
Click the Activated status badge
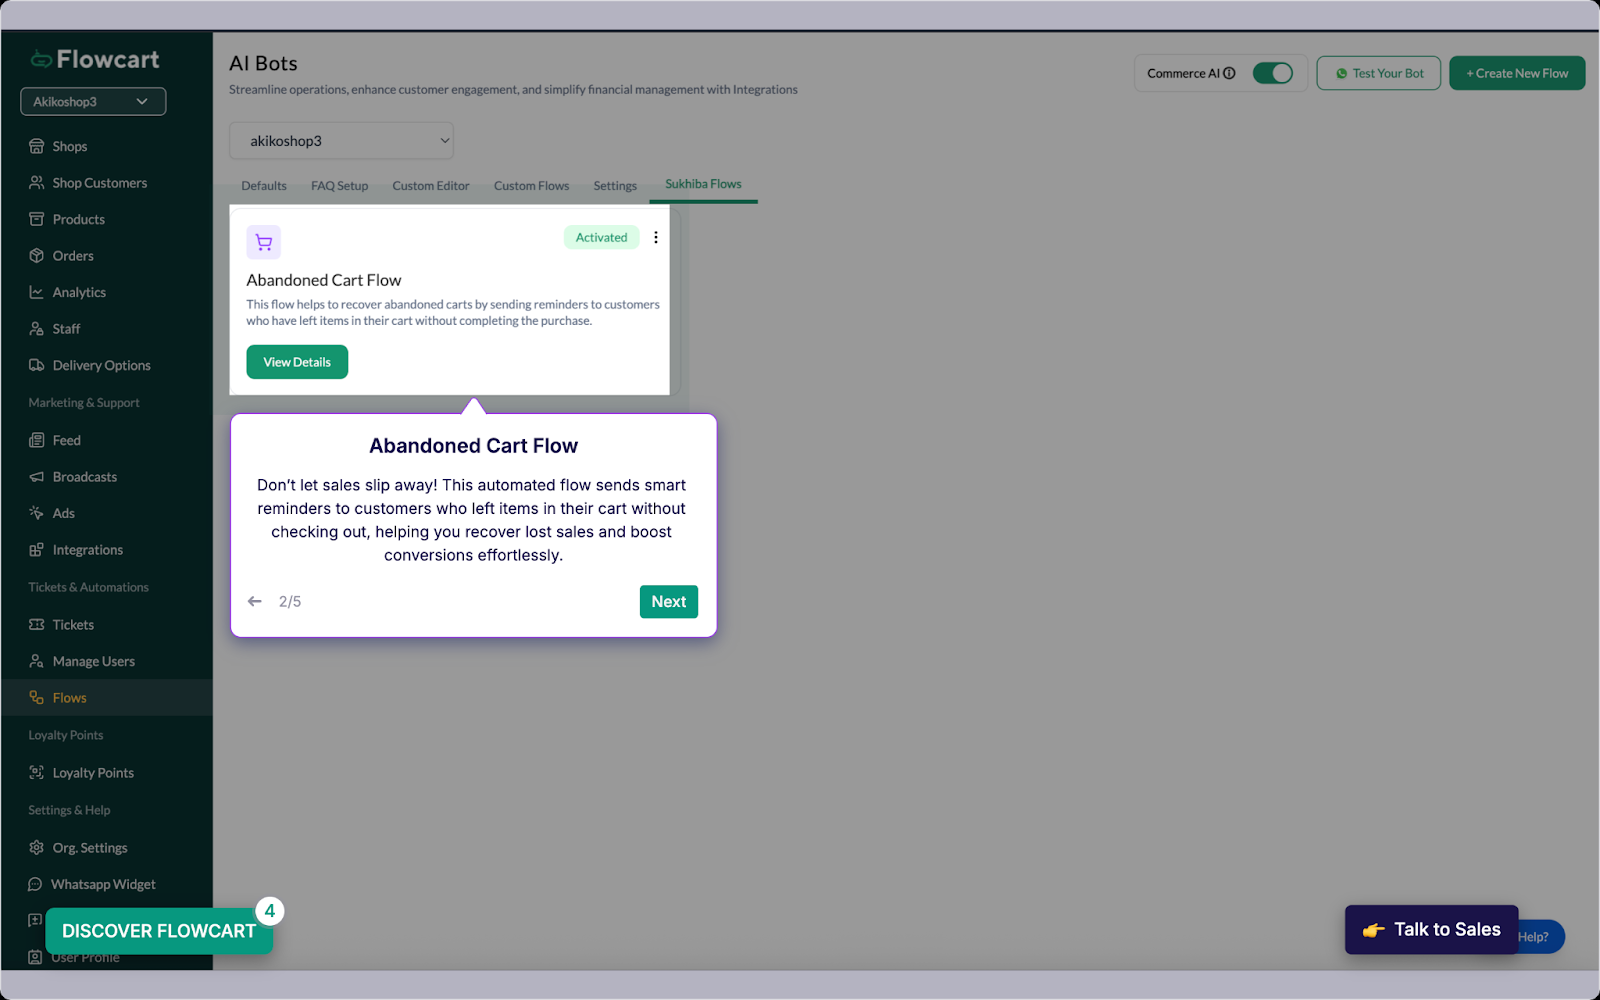pyautogui.click(x=601, y=237)
